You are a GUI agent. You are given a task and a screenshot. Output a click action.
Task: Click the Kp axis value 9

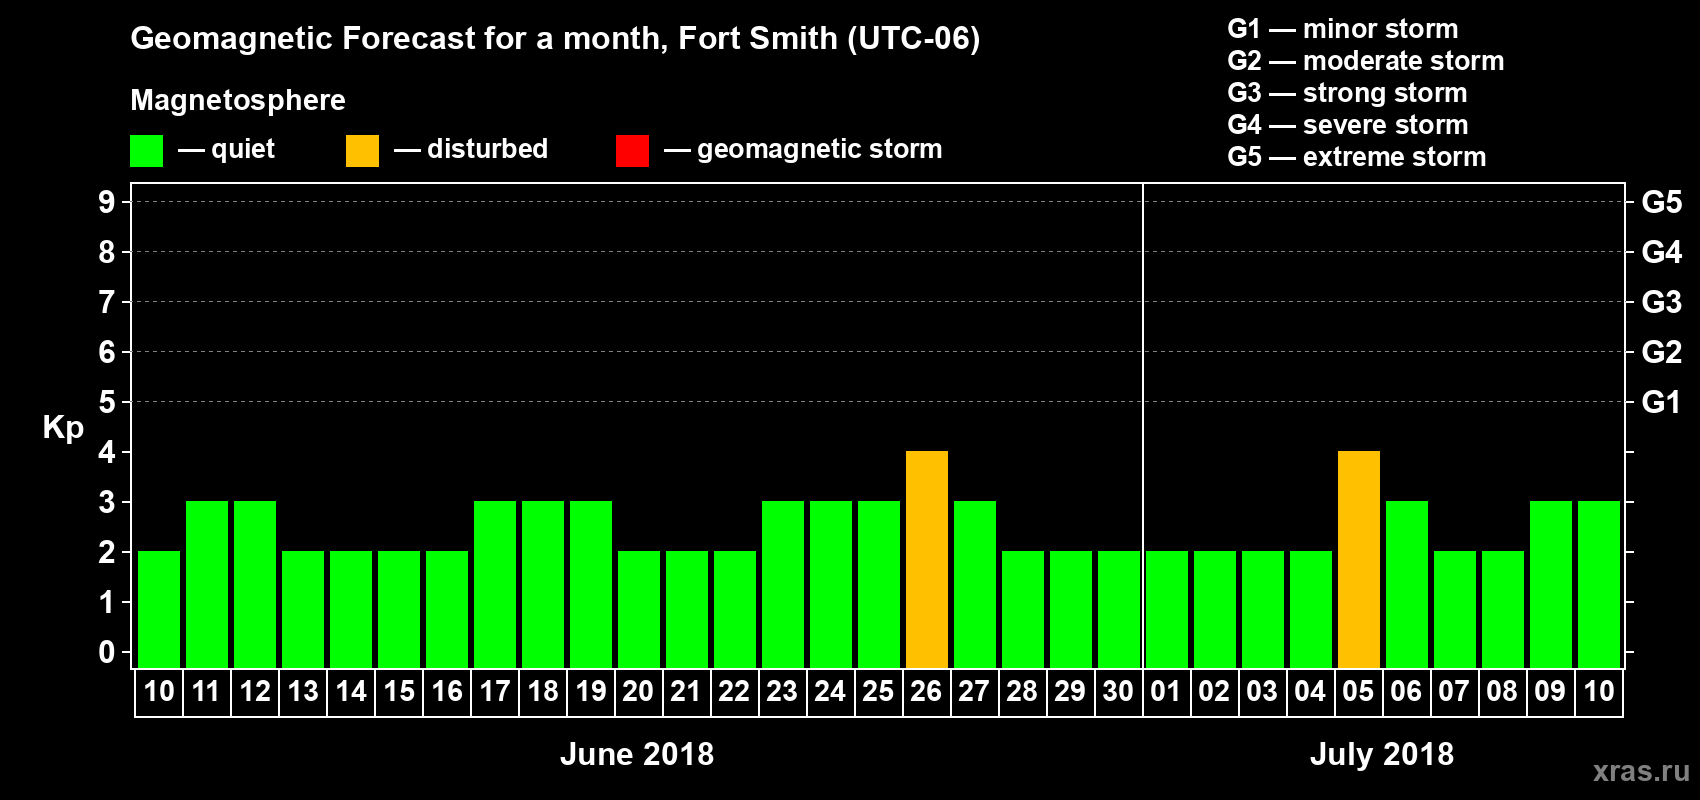click(107, 202)
